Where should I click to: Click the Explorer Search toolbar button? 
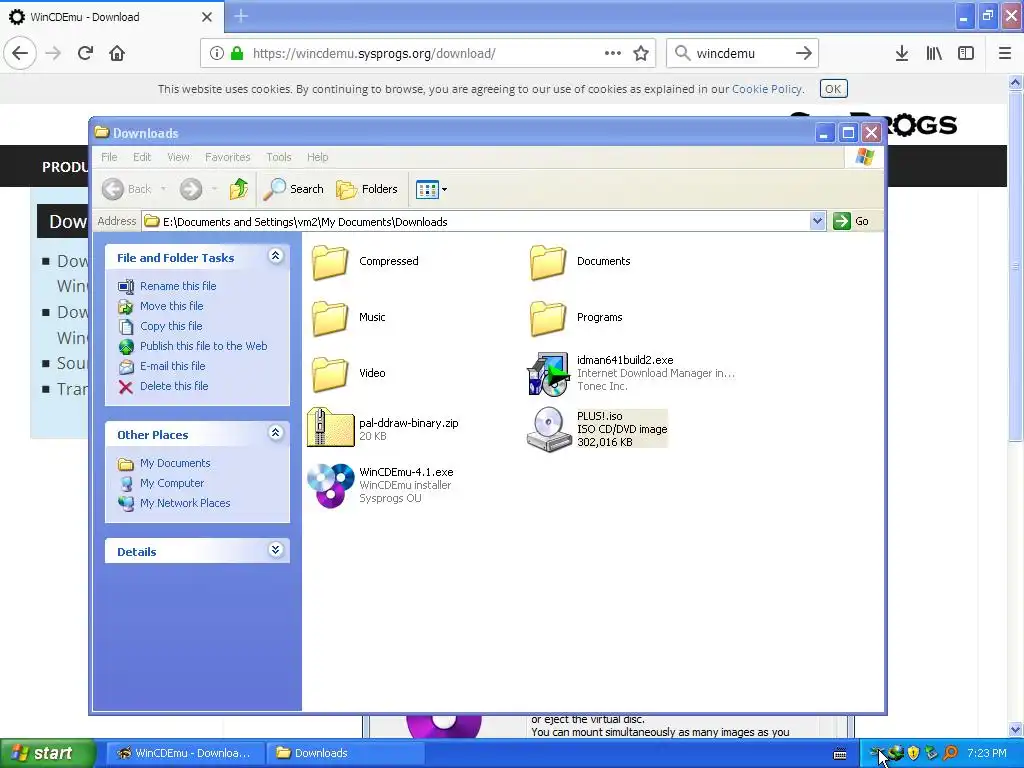coord(293,189)
